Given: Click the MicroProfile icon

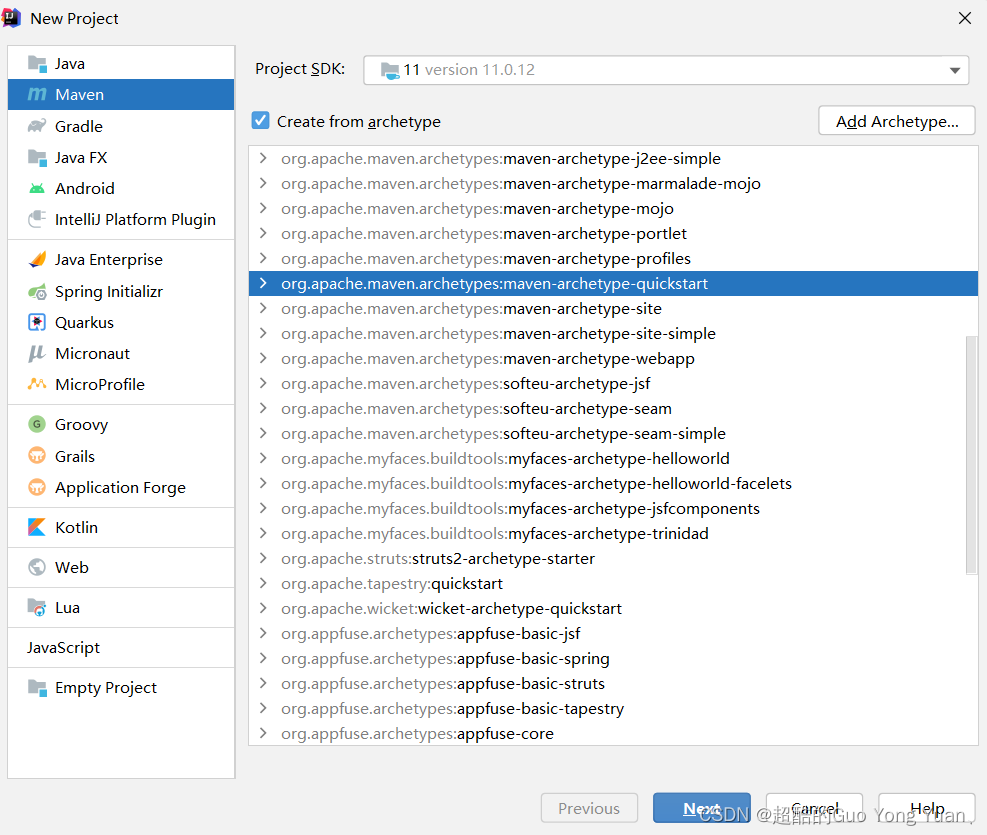Looking at the screenshot, I should point(37,384).
